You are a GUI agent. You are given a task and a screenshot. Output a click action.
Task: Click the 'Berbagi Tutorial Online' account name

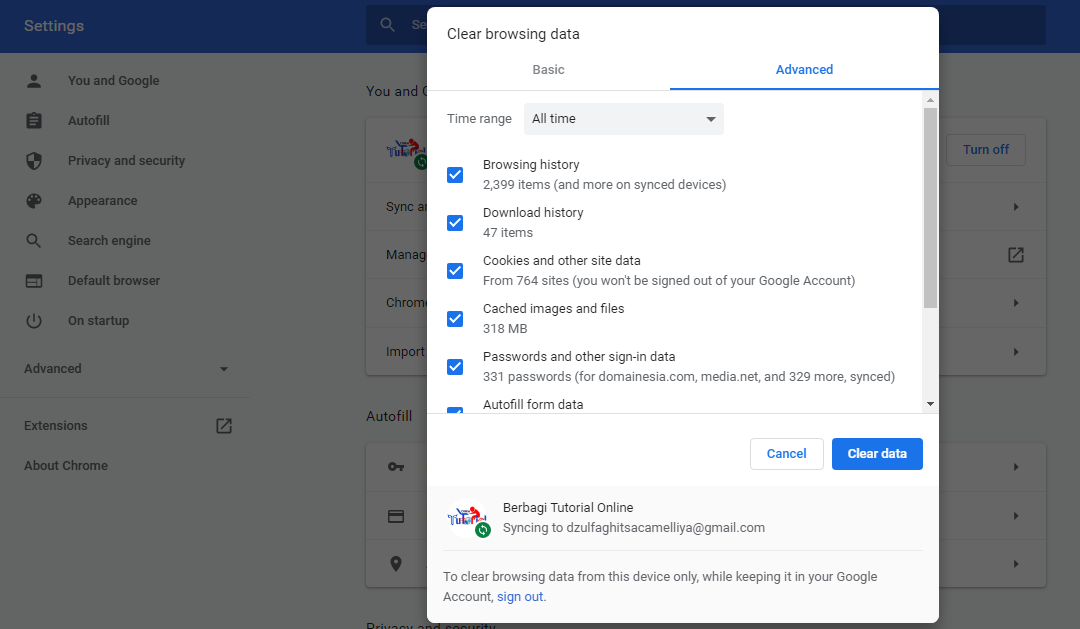point(568,508)
